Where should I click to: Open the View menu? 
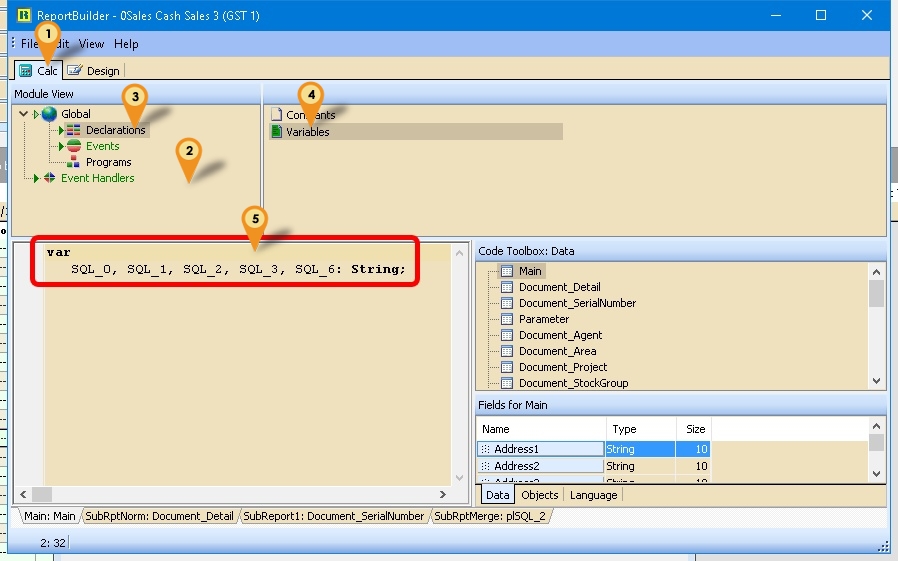click(91, 44)
